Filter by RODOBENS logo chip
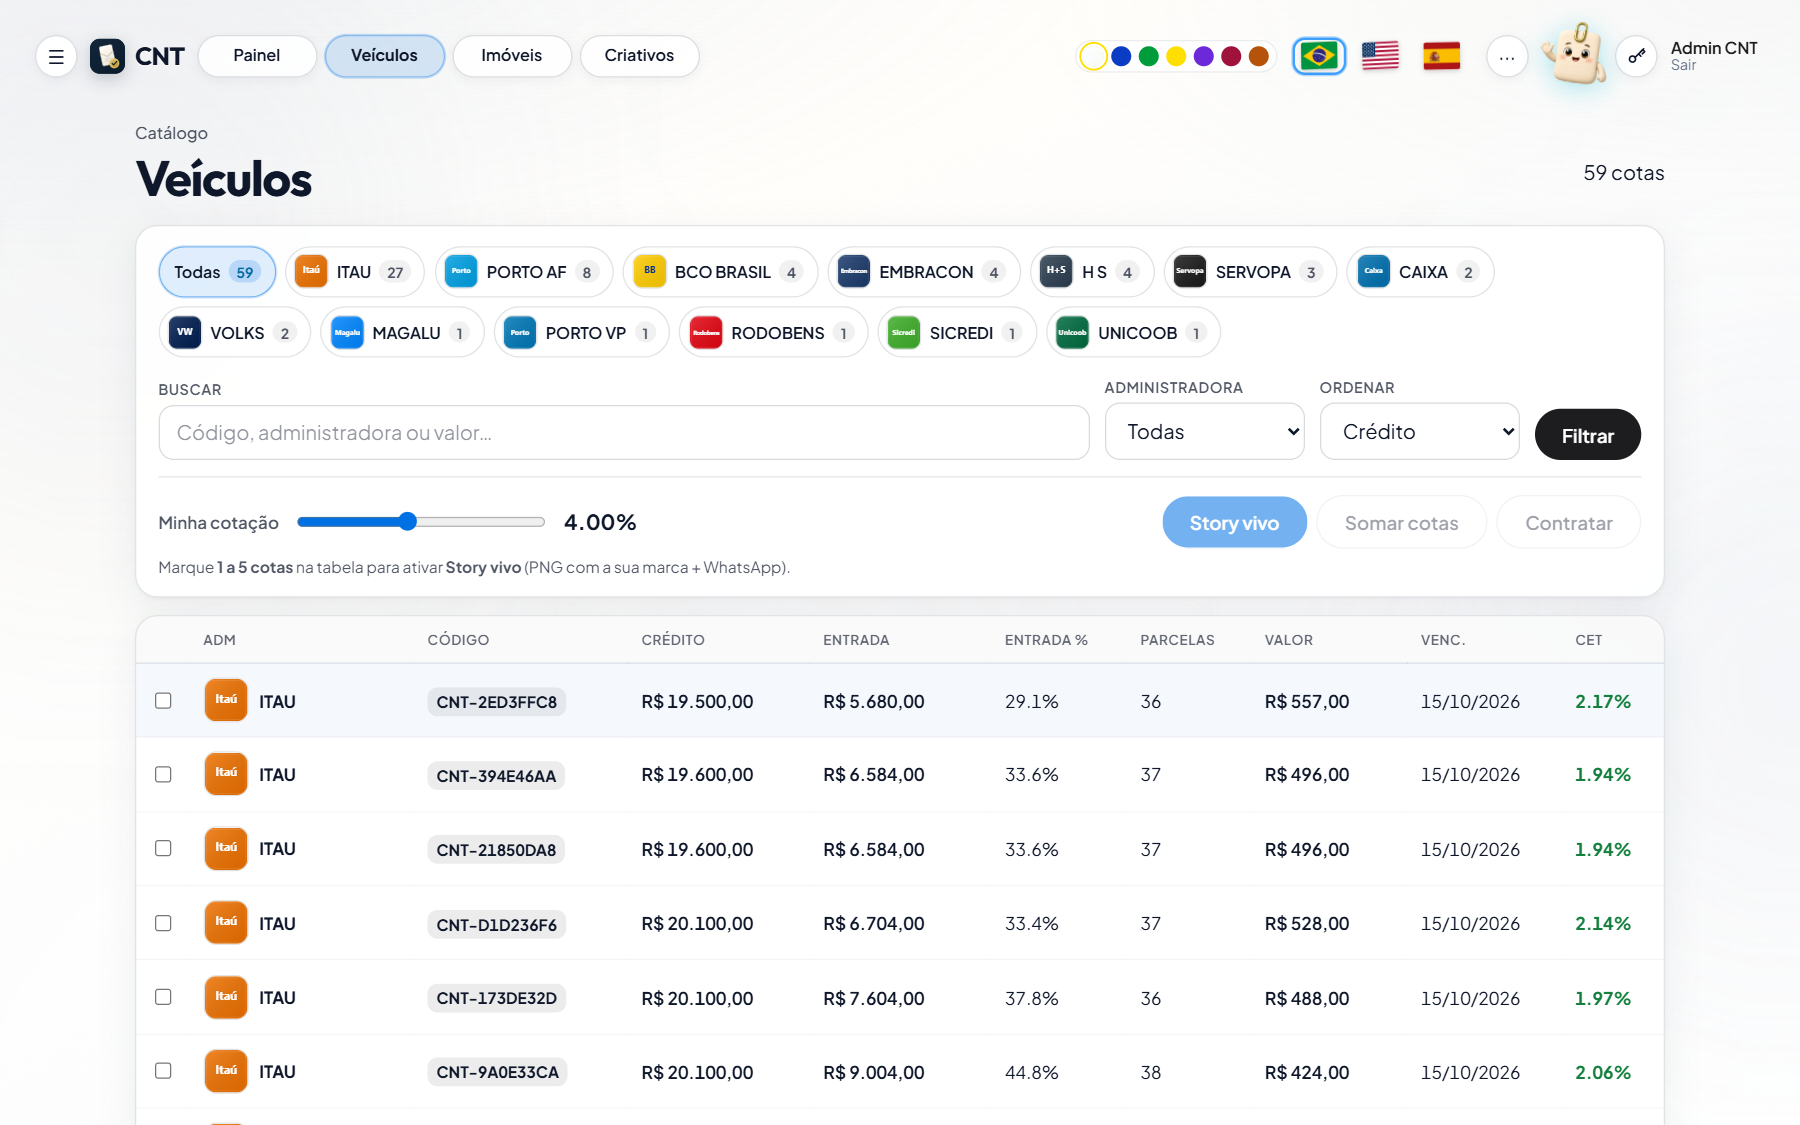 pyautogui.click(x=773, y=333)
